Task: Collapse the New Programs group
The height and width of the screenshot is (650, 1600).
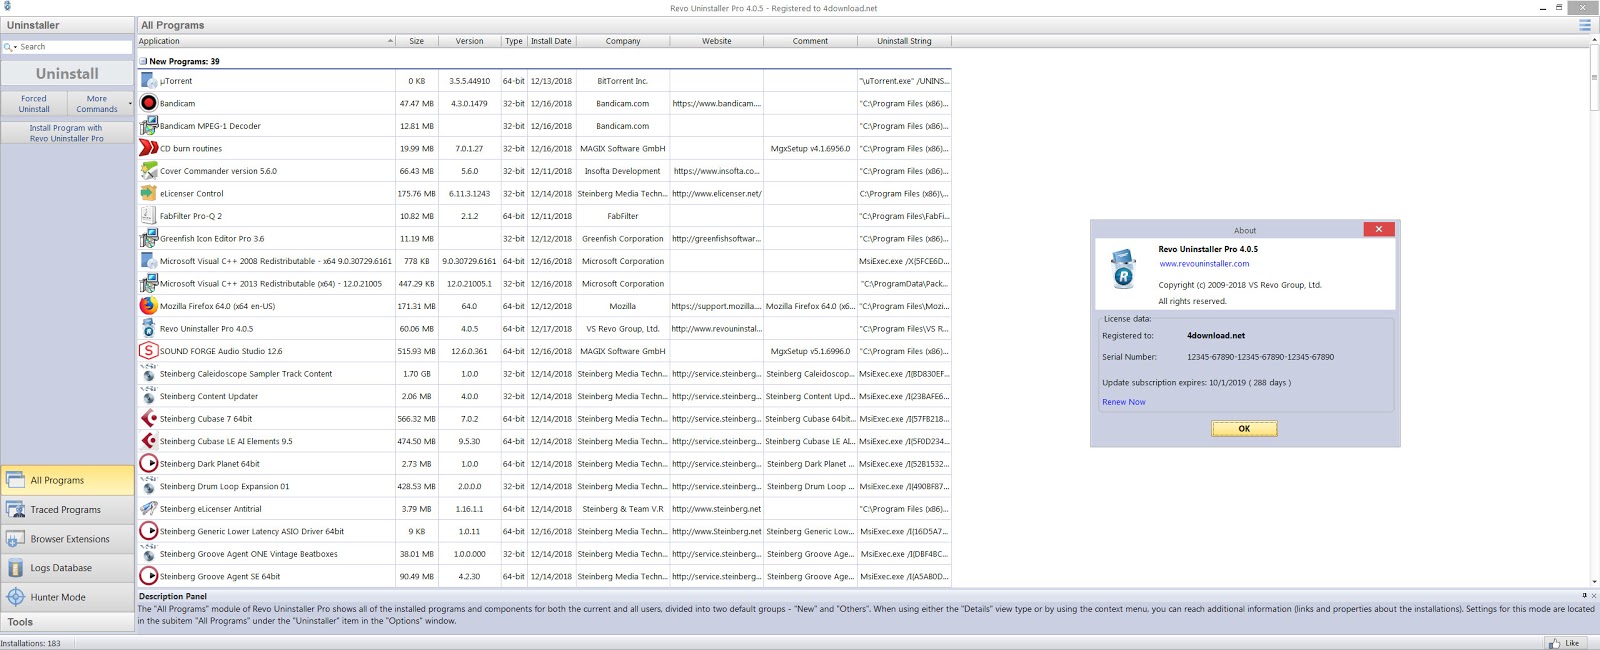Action: [143, 61]
